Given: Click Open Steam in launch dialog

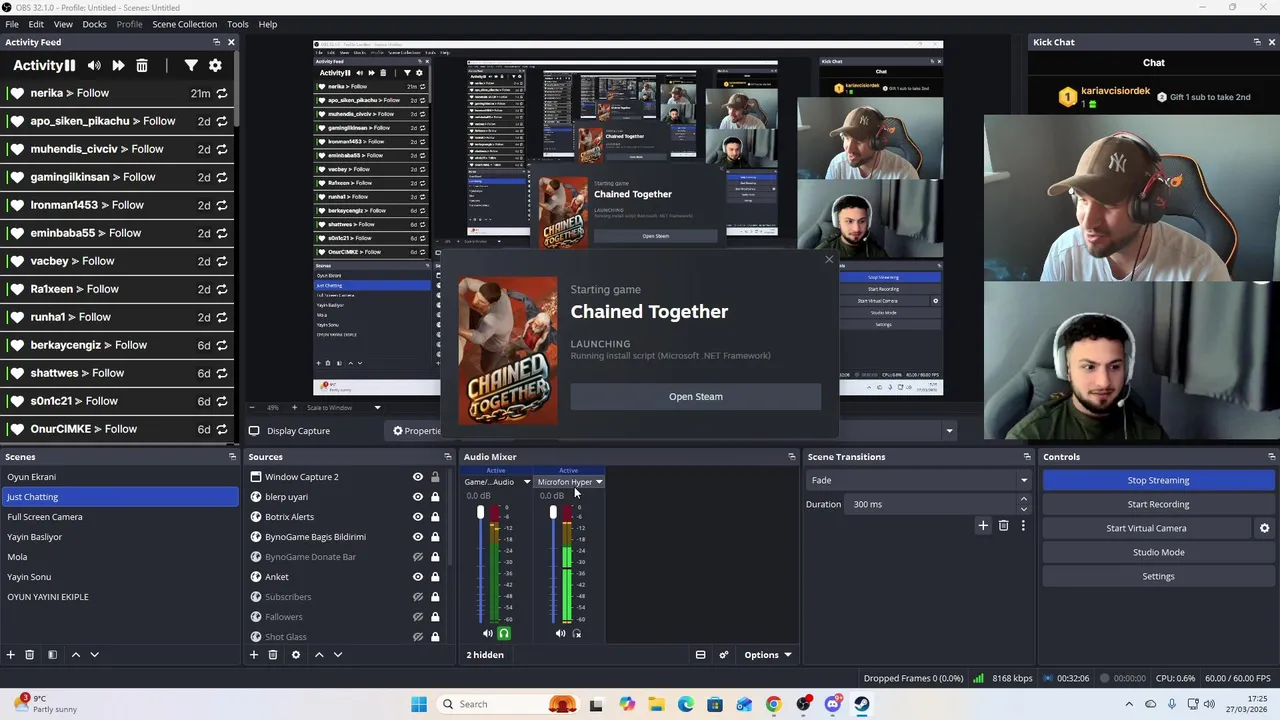Looking at the screenshot, I should (x=696, y=397).
